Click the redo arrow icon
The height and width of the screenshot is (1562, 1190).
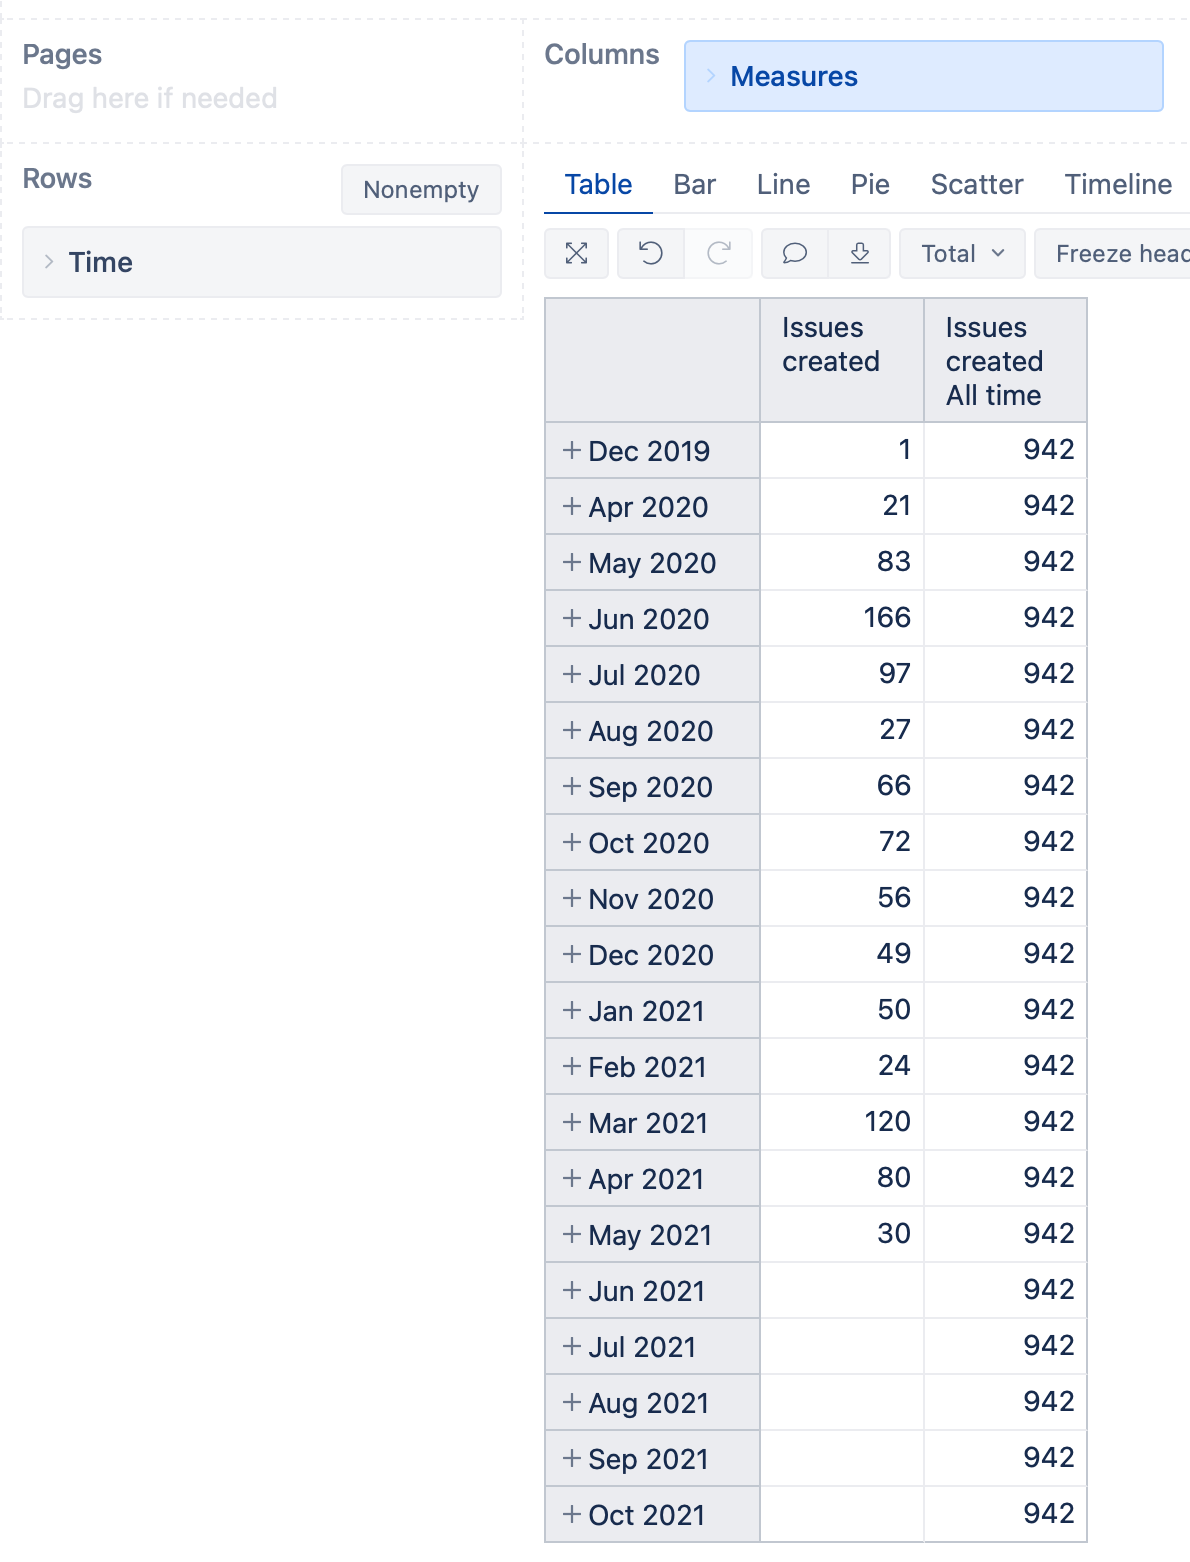point(718,254)
